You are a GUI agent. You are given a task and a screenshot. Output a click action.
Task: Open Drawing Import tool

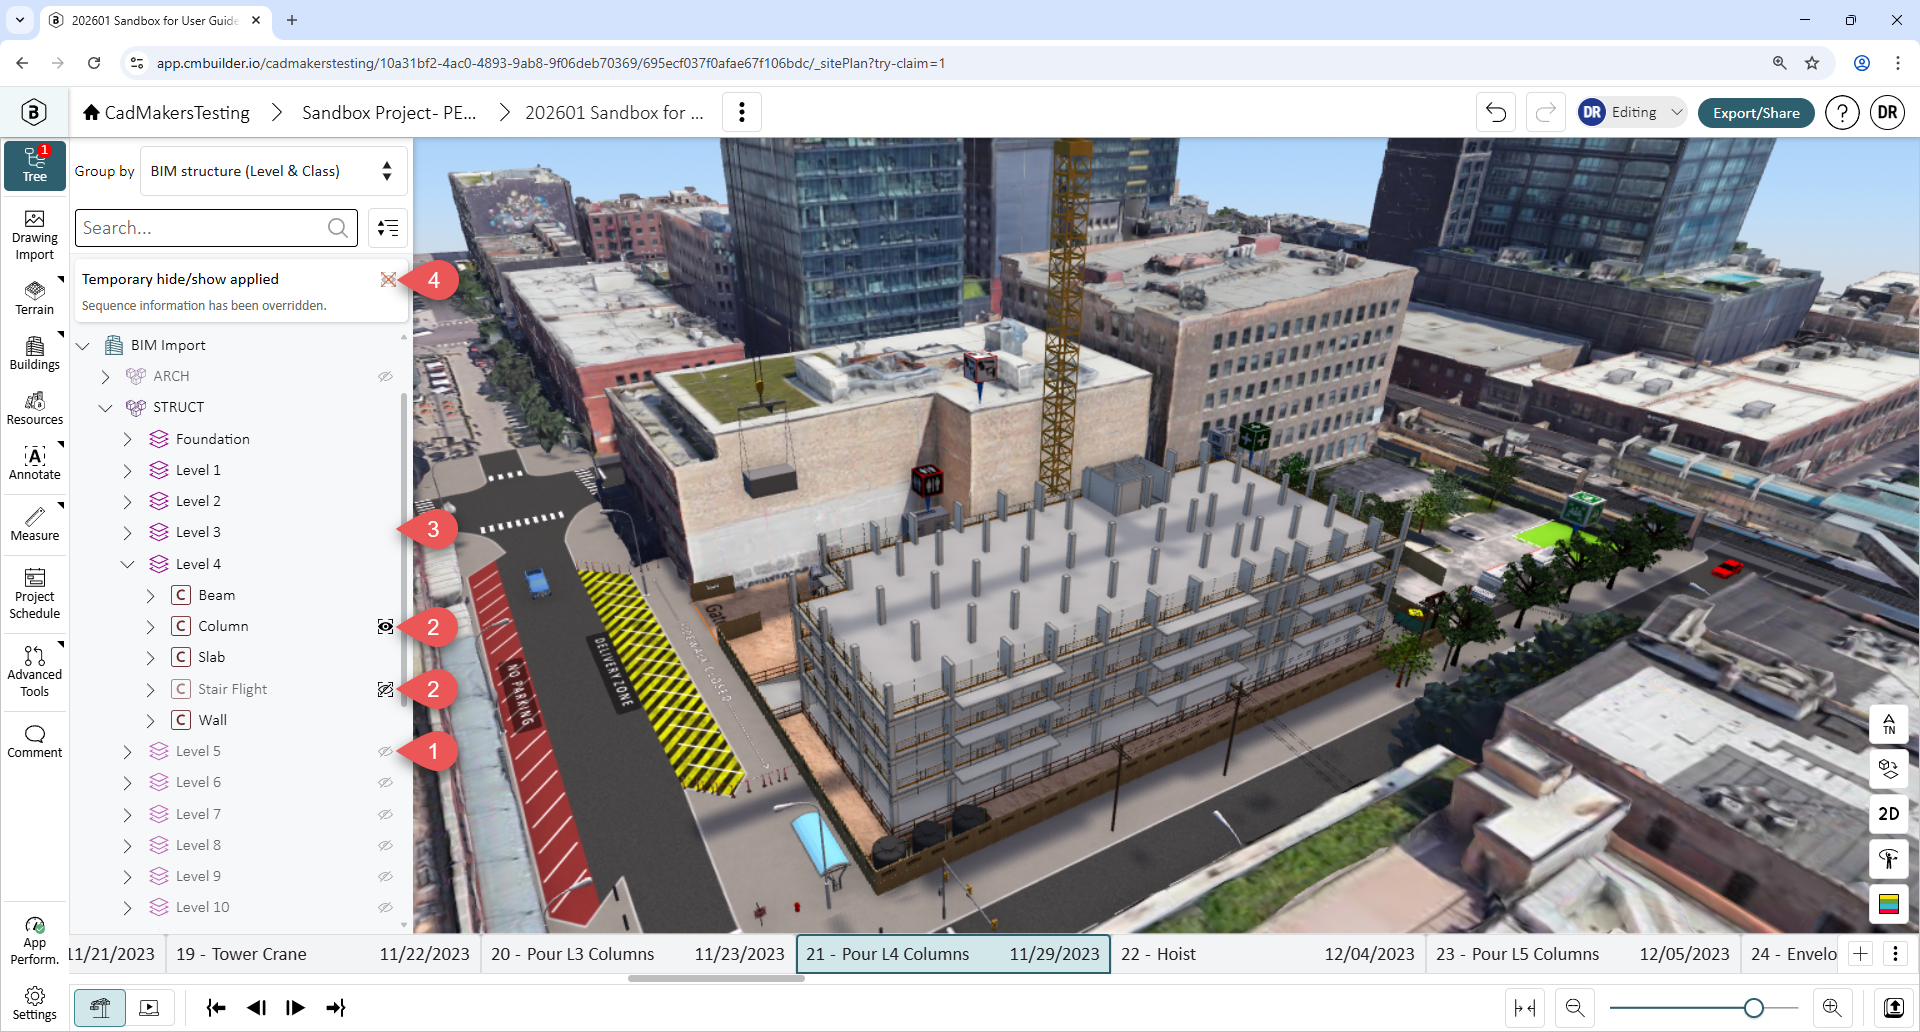pyautogui.click(x=35, y=236)
